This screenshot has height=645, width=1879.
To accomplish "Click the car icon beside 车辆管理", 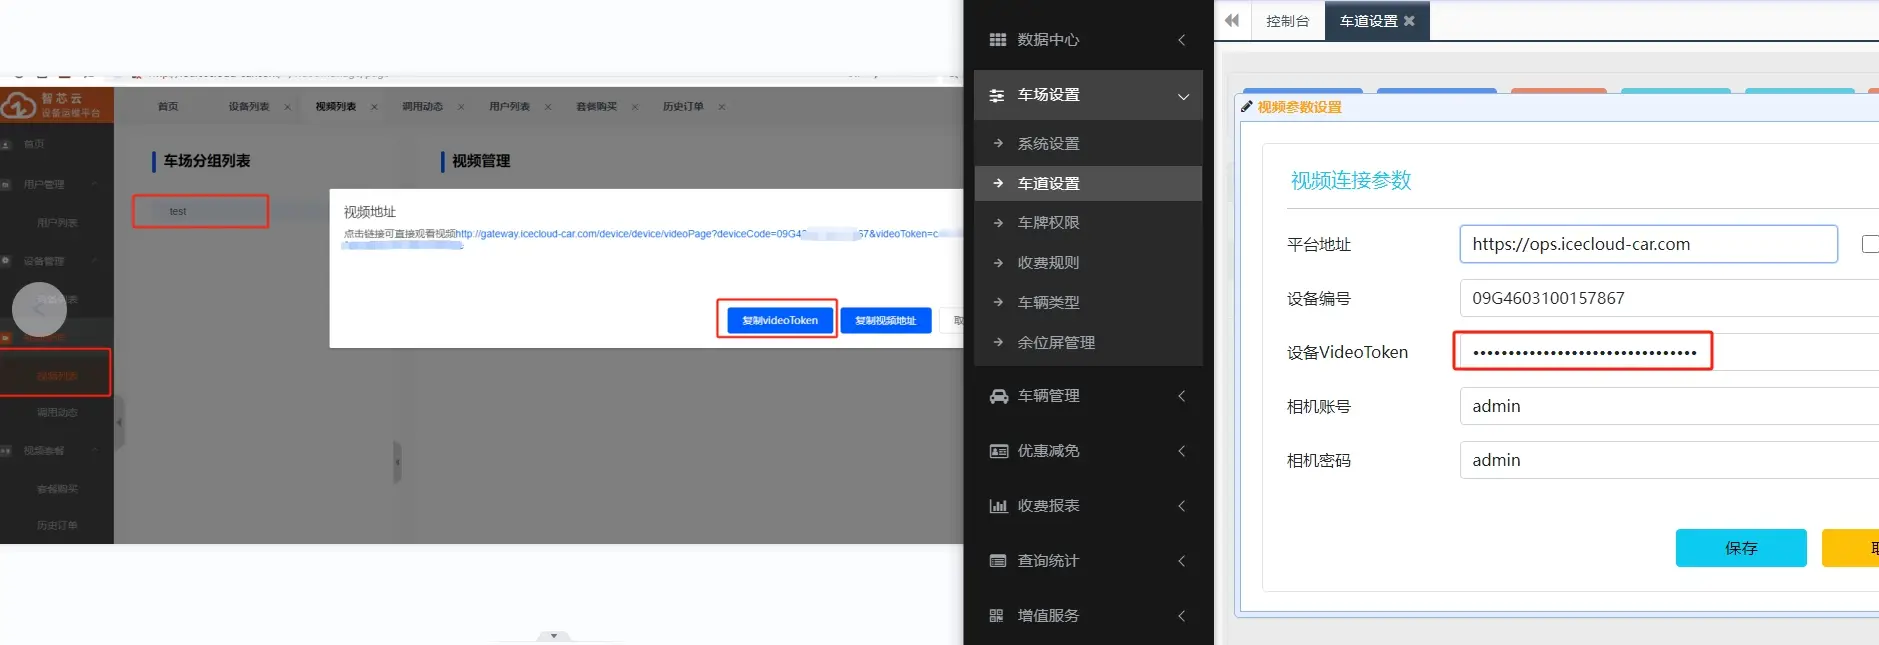I will (998, 396).
